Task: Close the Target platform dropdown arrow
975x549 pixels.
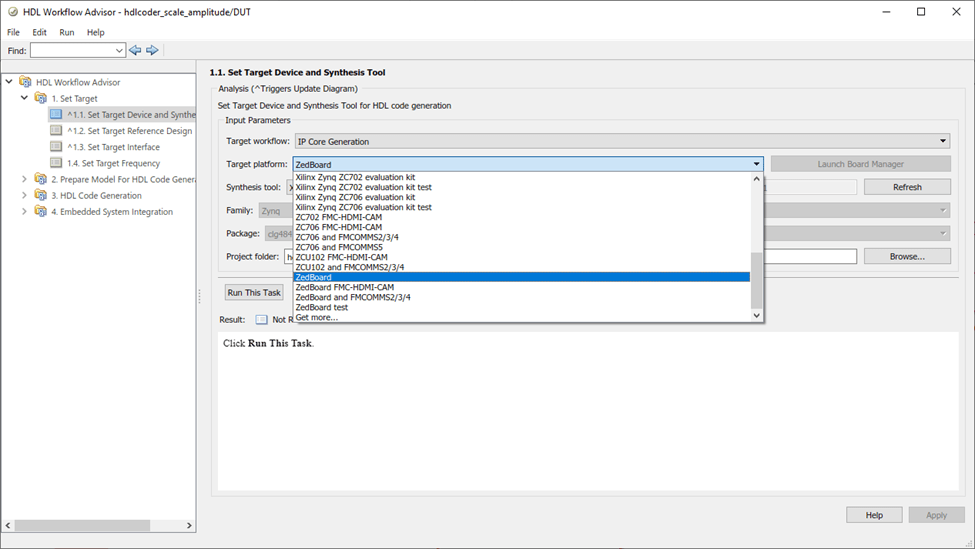Action: tap(756, 164)
